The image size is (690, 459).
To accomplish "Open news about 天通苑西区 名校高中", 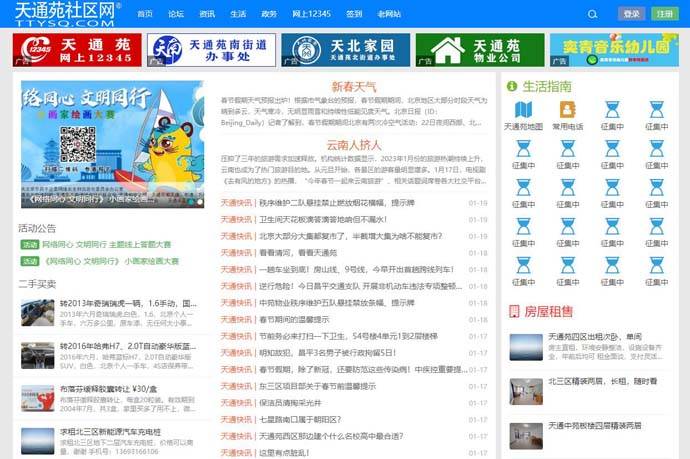I will [331, 437].
